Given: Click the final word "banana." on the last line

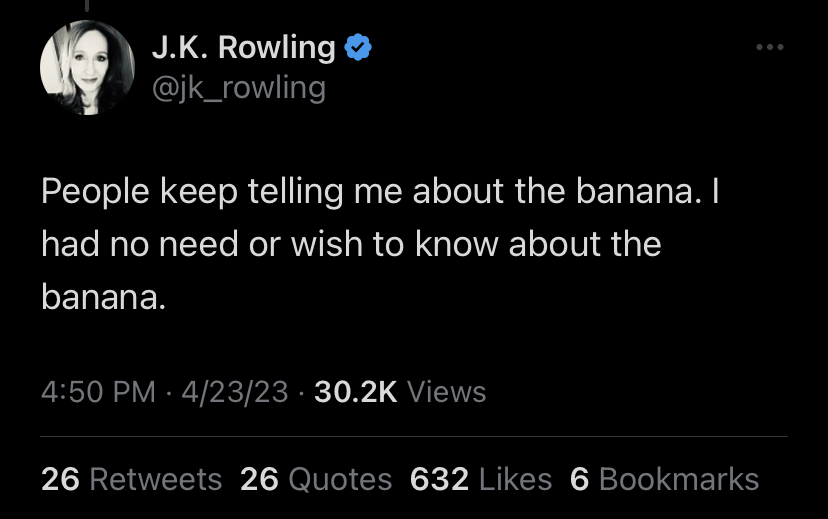Looking at the screenshot, I should (x=103, y=297).
